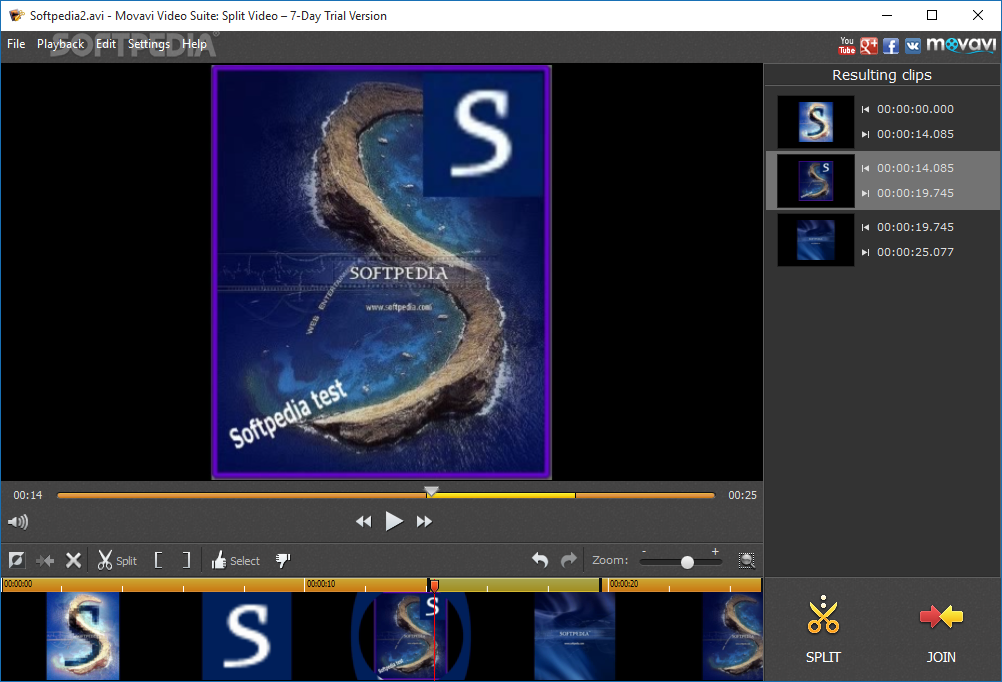Click the delete X icon in toolbar
Screen dimensions: 1002x682
coord(73,561)
